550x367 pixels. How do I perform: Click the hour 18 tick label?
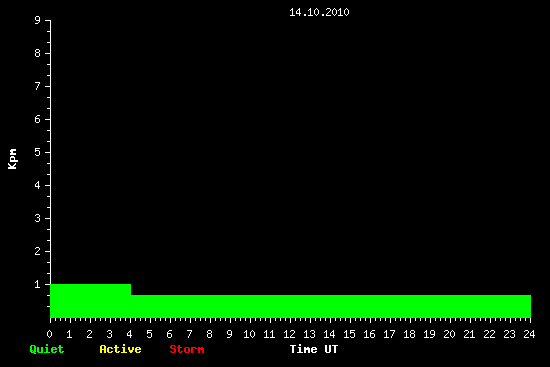click(x=409, y=334)
